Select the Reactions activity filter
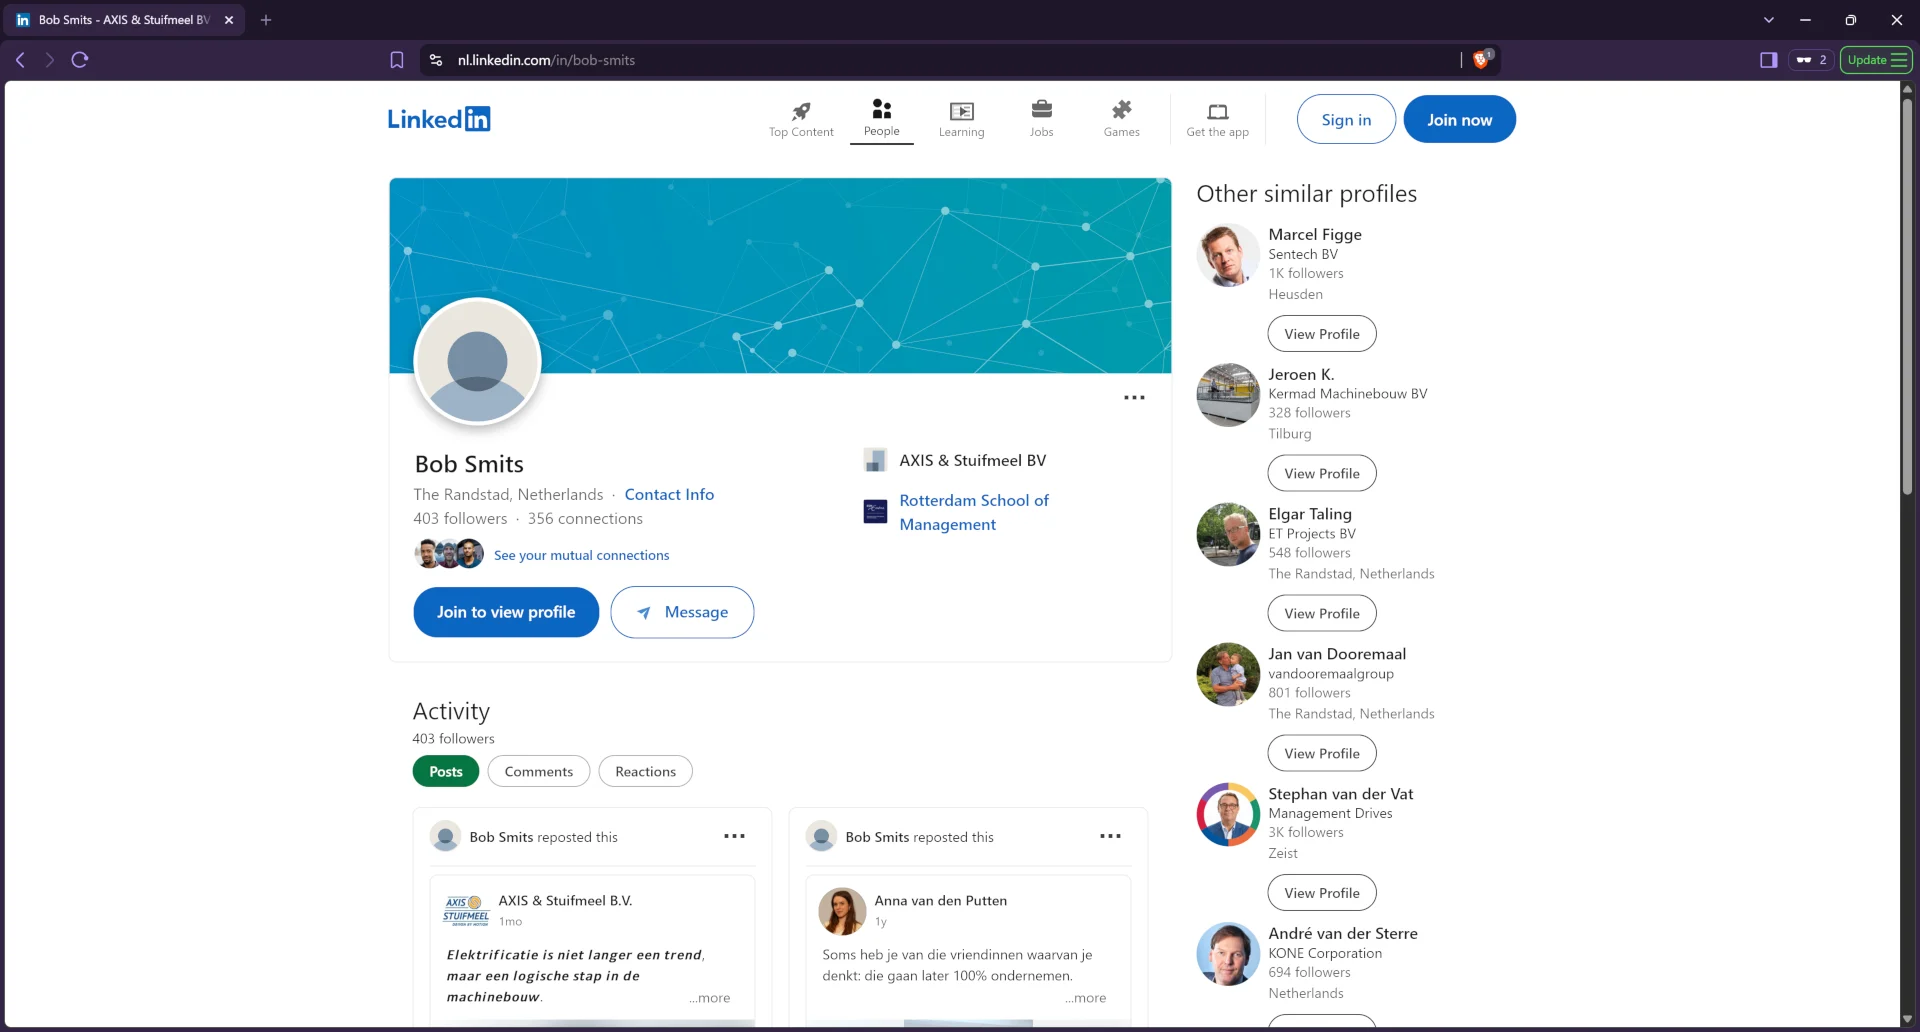The height and width of the screenshot is (1032, 1920). (645, 771)
